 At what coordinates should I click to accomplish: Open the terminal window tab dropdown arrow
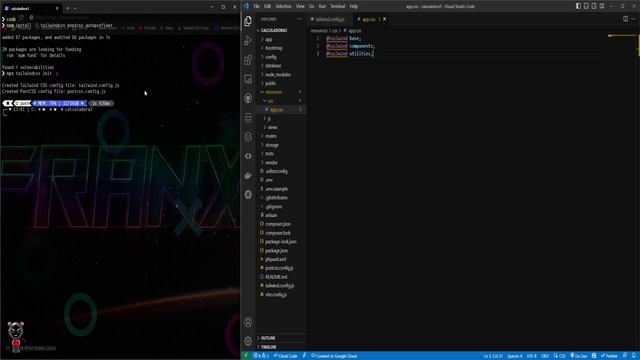[x=75, y=8]
